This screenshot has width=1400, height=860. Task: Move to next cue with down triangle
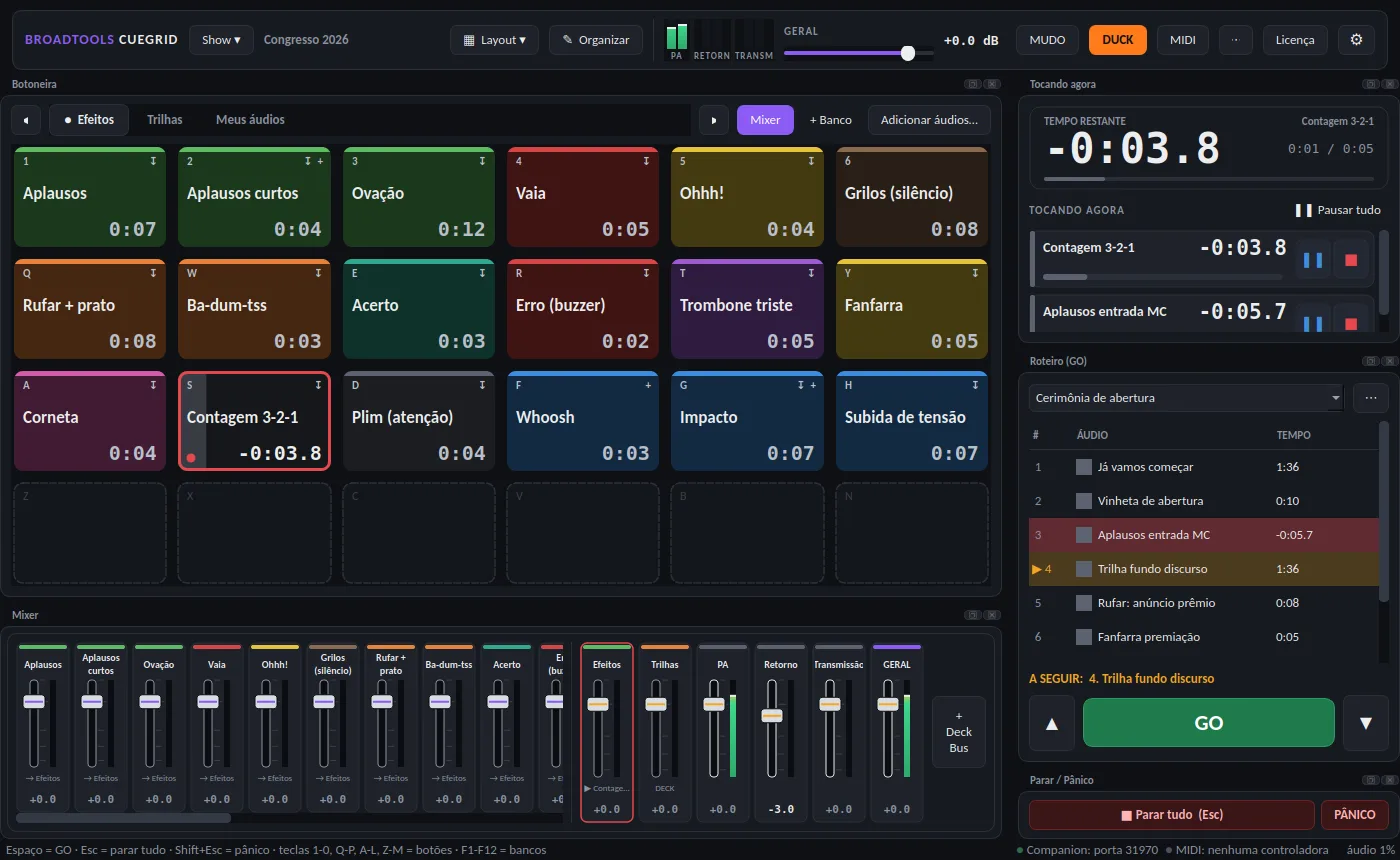(1366, 723)
